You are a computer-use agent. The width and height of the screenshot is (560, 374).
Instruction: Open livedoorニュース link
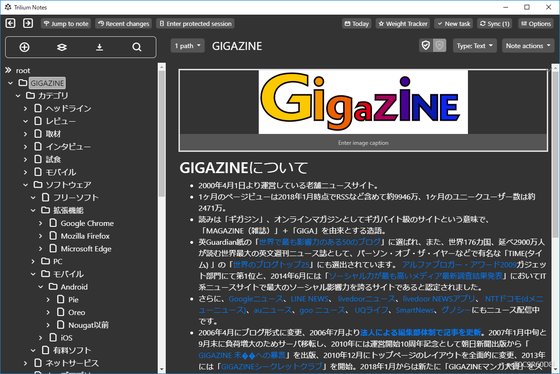pos(366,299)
